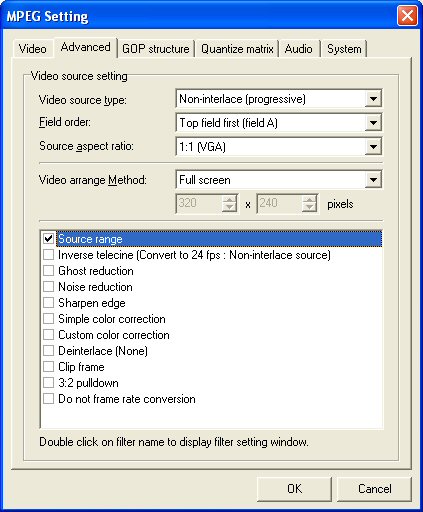Screen dimensions: 423x512
Task: Enable the Noise reduction filter
Action: point(49,287)
